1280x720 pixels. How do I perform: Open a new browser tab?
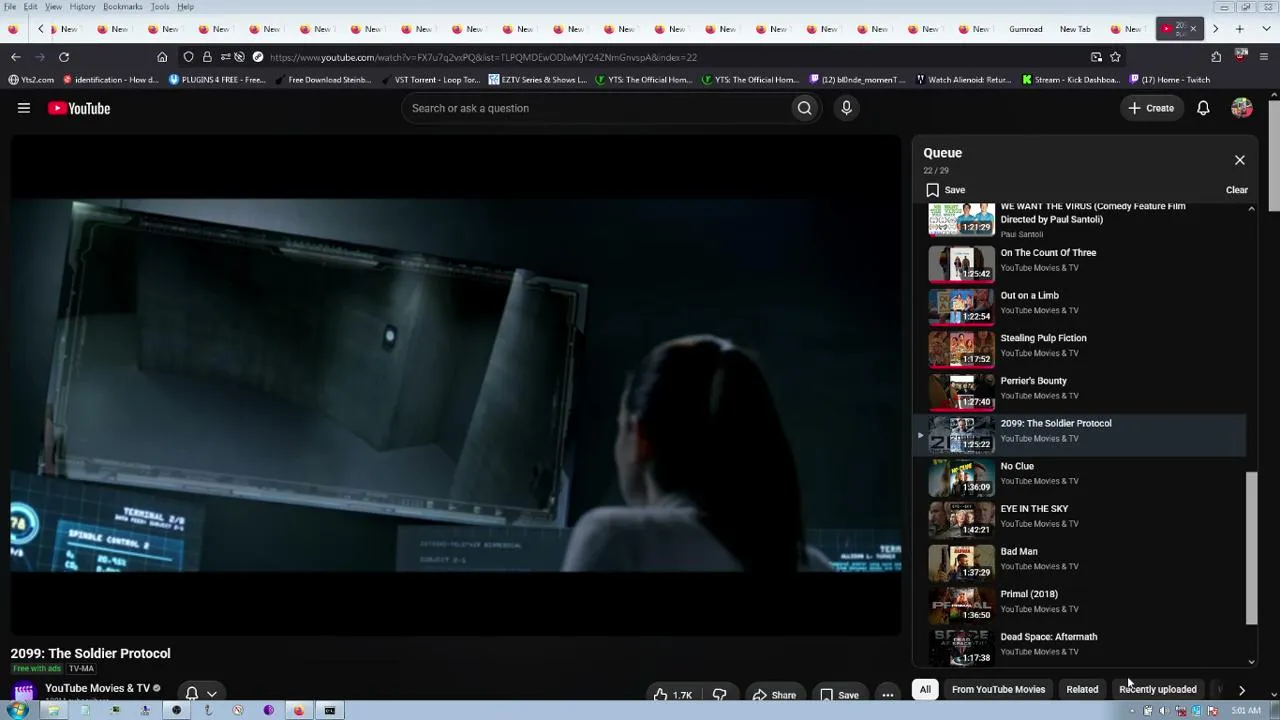[1239, 29]
